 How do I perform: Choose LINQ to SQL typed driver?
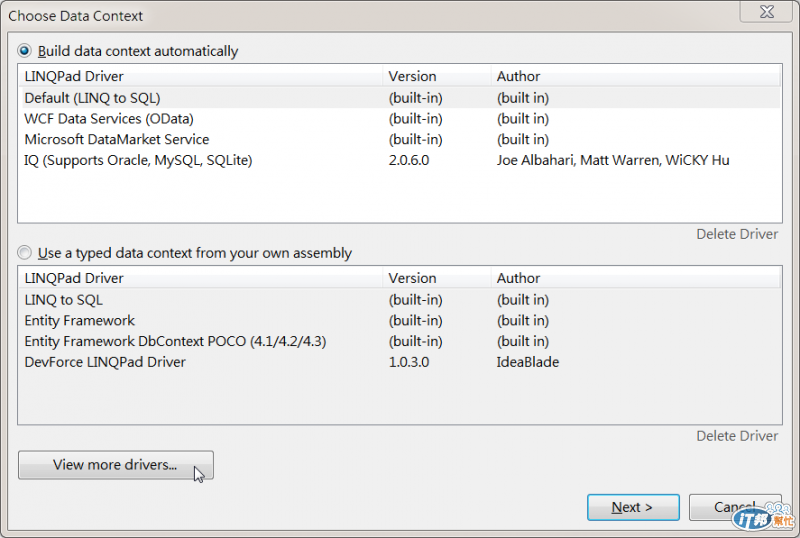tap(63, 300)
